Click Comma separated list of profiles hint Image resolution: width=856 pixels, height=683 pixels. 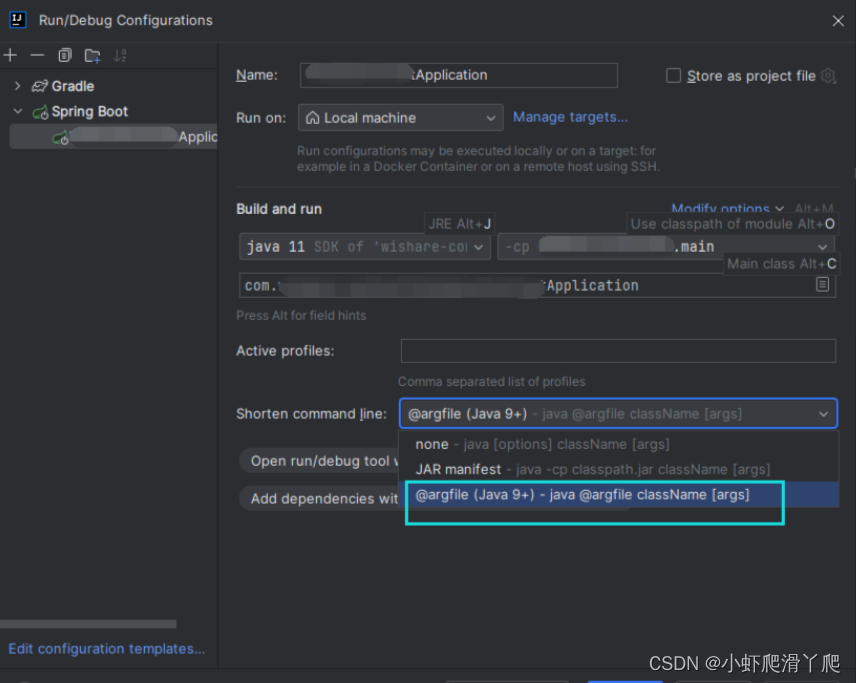[x=491, y=382]
